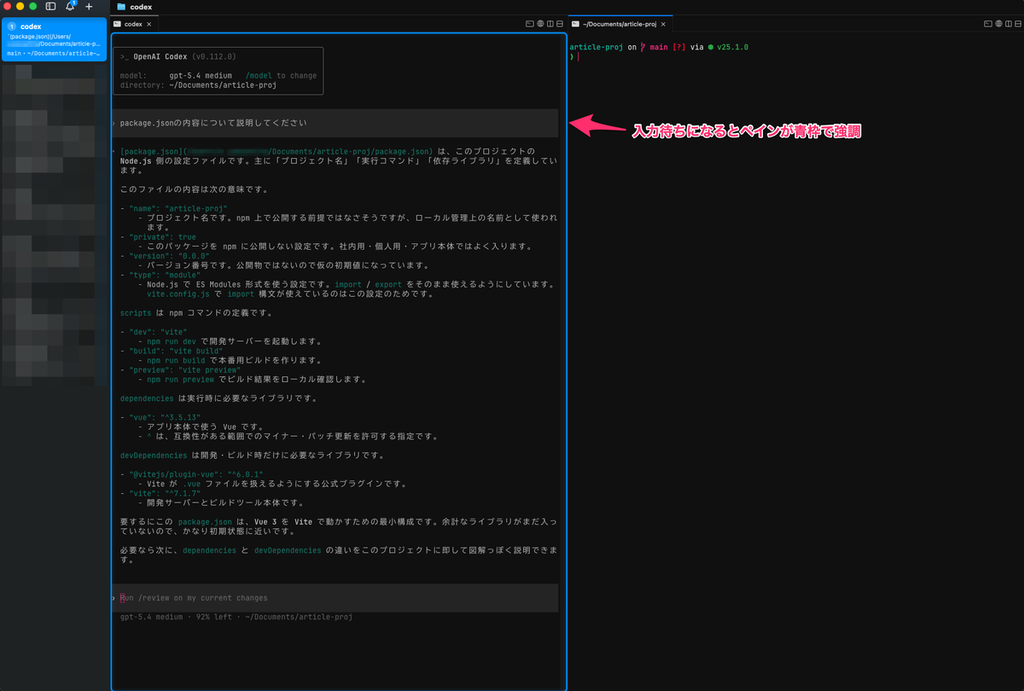Screen dimensions: 1024x691
Task: Click the '"version": "0.0.0"' line
Action: (x=169, y=256)
